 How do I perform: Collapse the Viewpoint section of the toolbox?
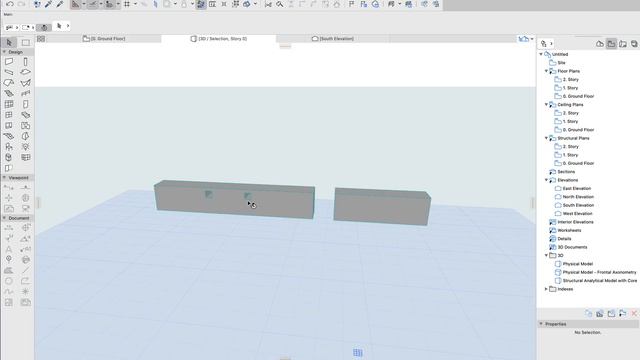pyautogui.click(x=4, y=178)
